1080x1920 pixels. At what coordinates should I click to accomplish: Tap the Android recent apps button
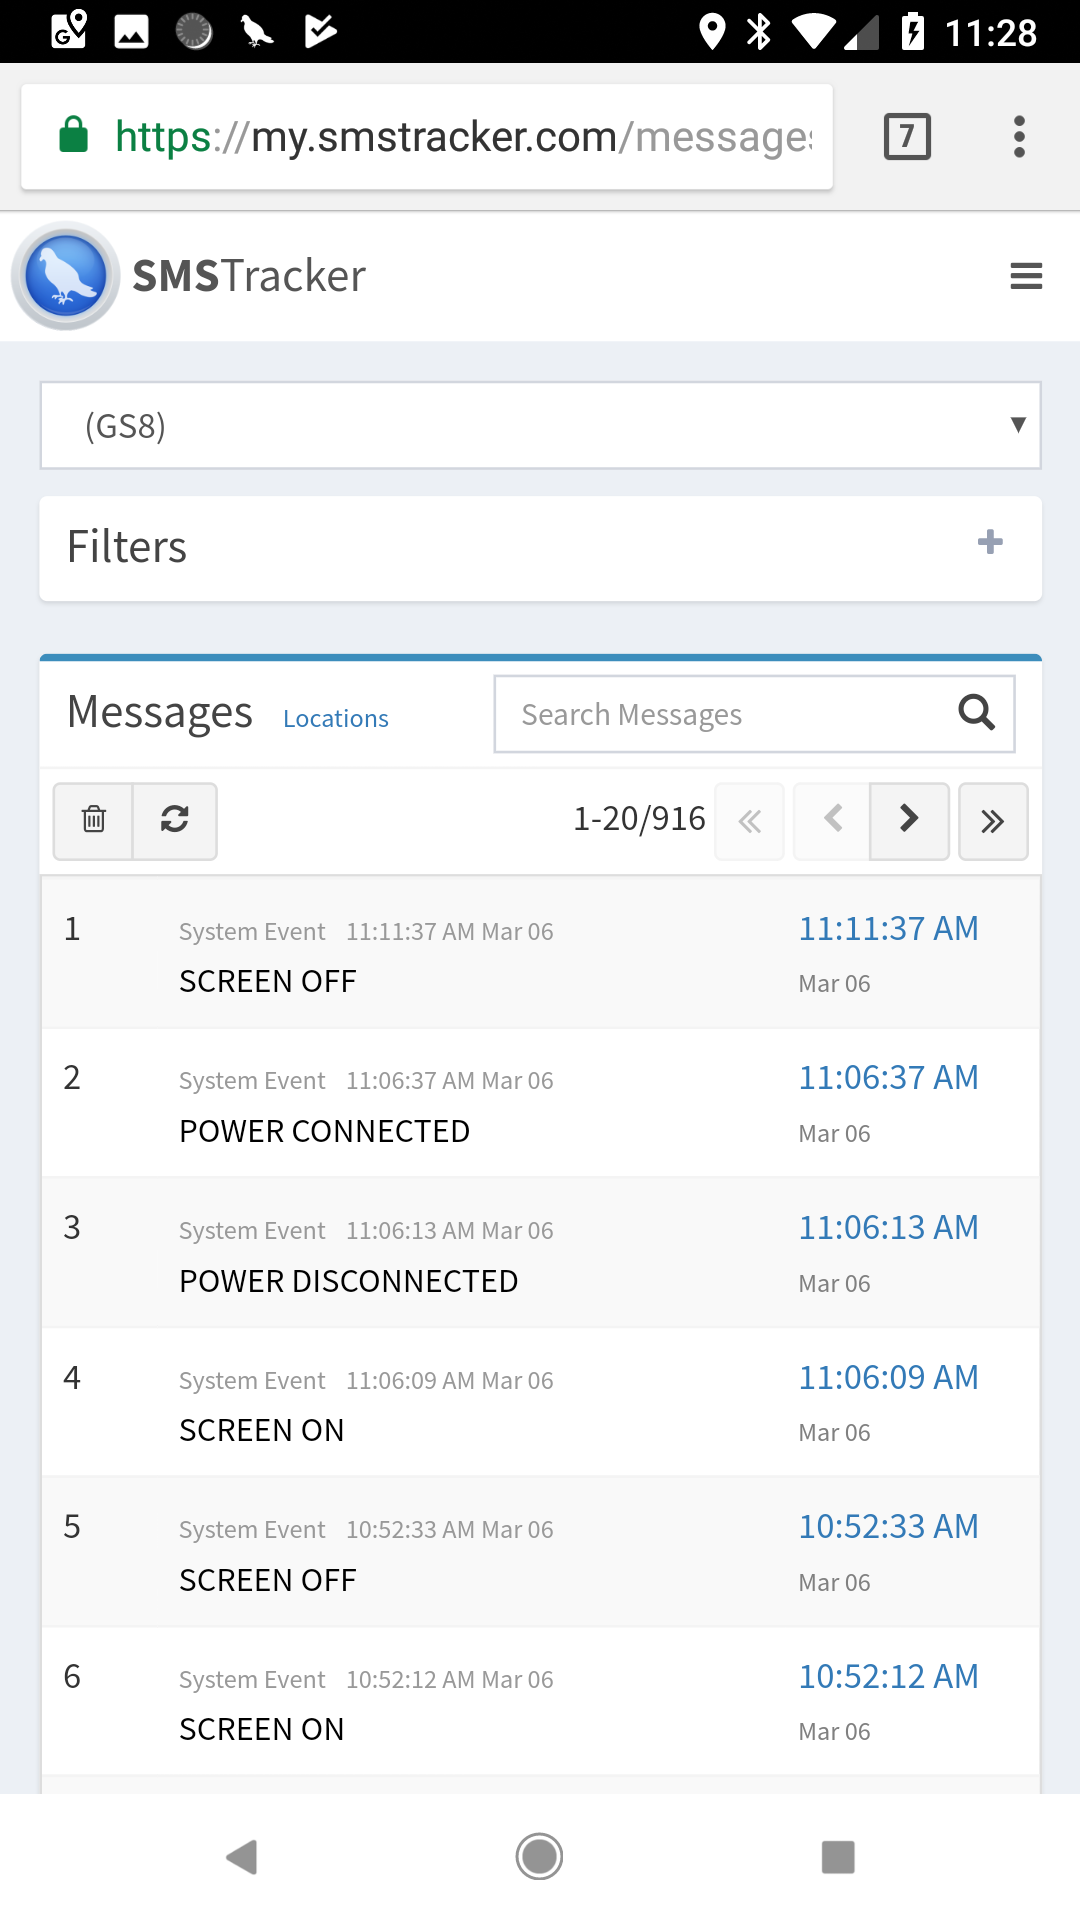[x=838, y=1857]
